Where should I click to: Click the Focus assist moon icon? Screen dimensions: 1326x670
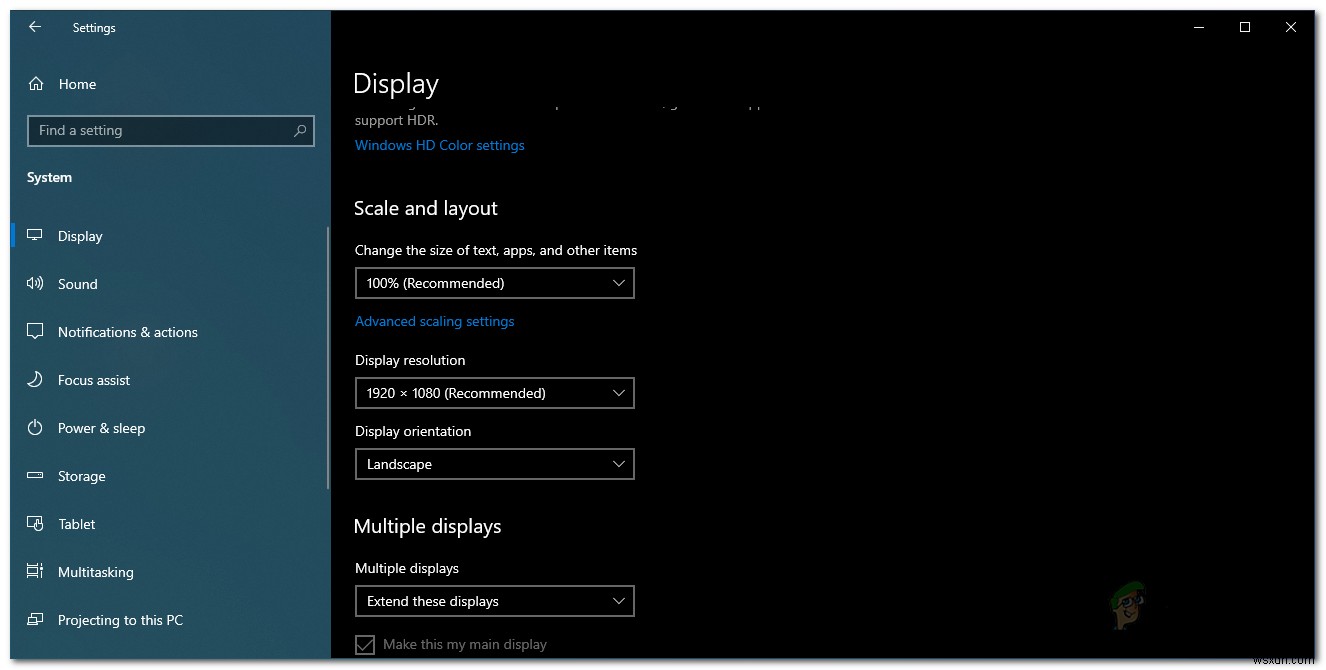point(35,380)
